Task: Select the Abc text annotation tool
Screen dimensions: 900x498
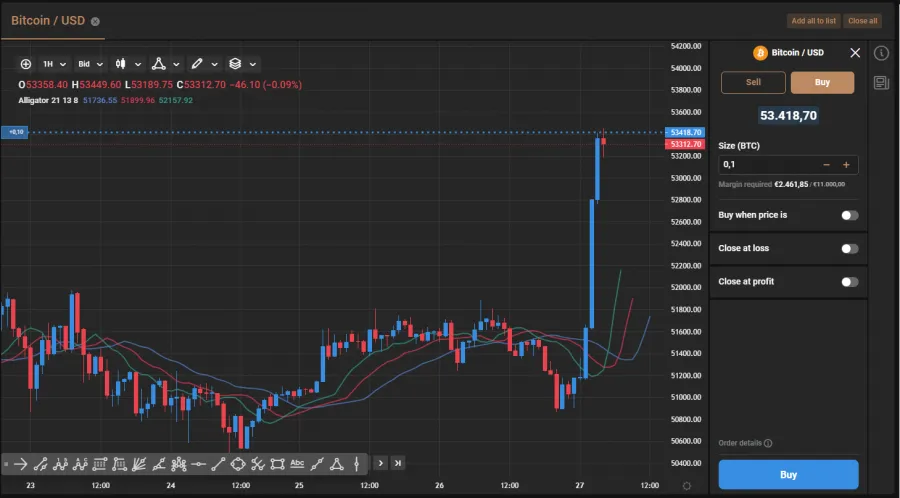Action: tap(297, 463)
